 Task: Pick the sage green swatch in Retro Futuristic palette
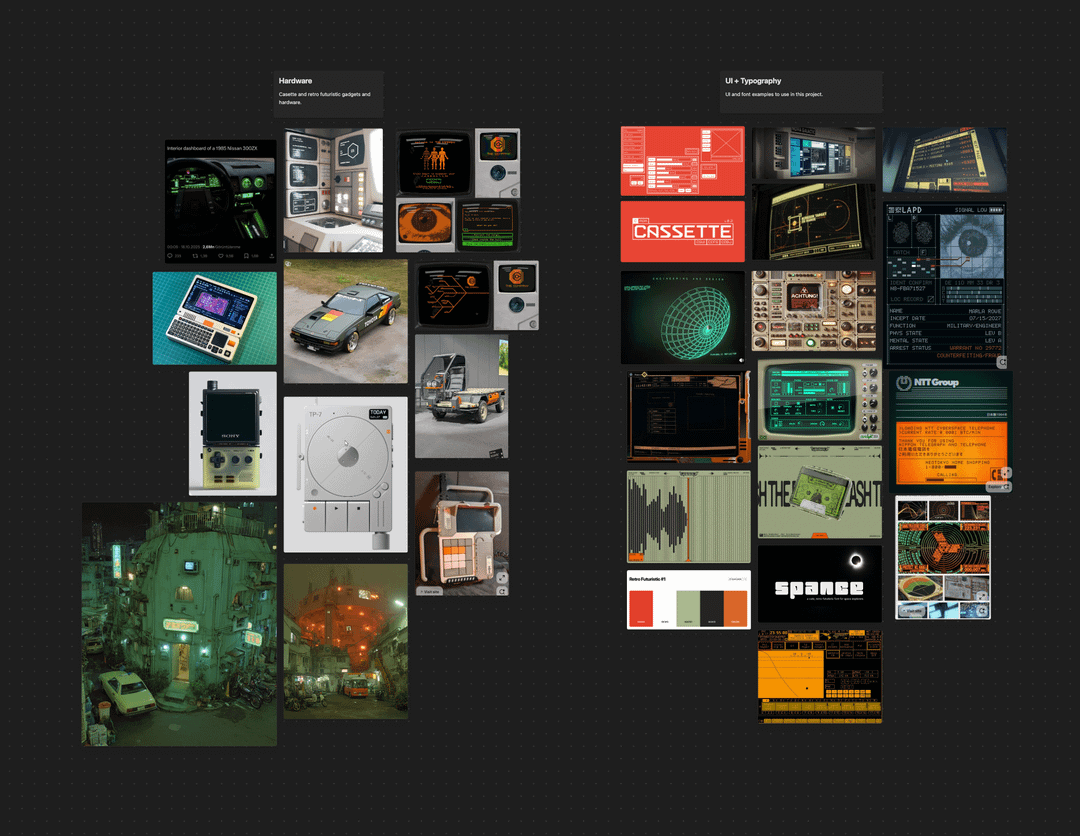[688, 606]
